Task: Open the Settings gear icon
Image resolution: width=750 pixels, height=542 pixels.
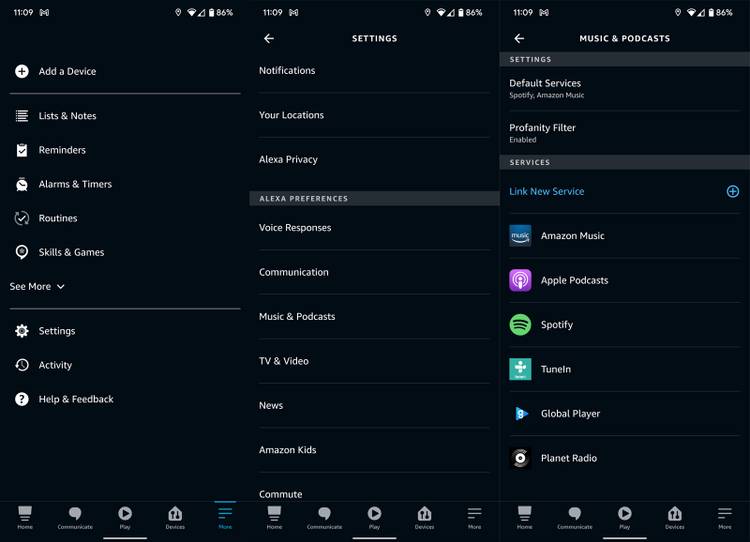Action: tap(22, 331)
